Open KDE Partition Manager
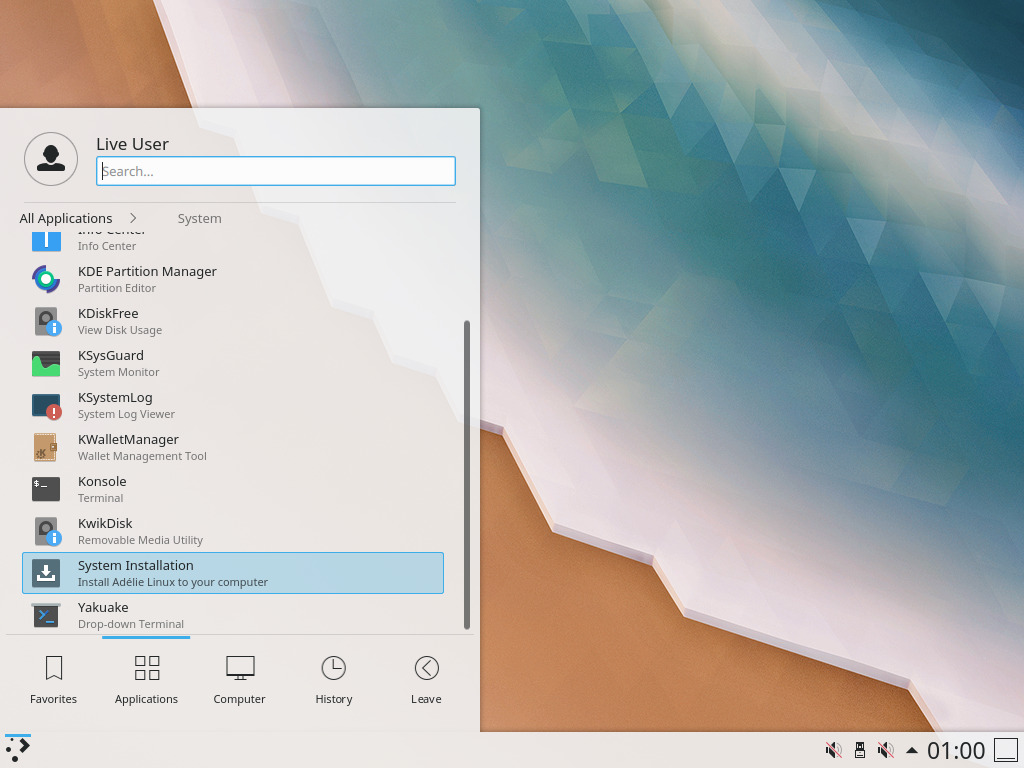1024x768 pixels. coord(147,279)
